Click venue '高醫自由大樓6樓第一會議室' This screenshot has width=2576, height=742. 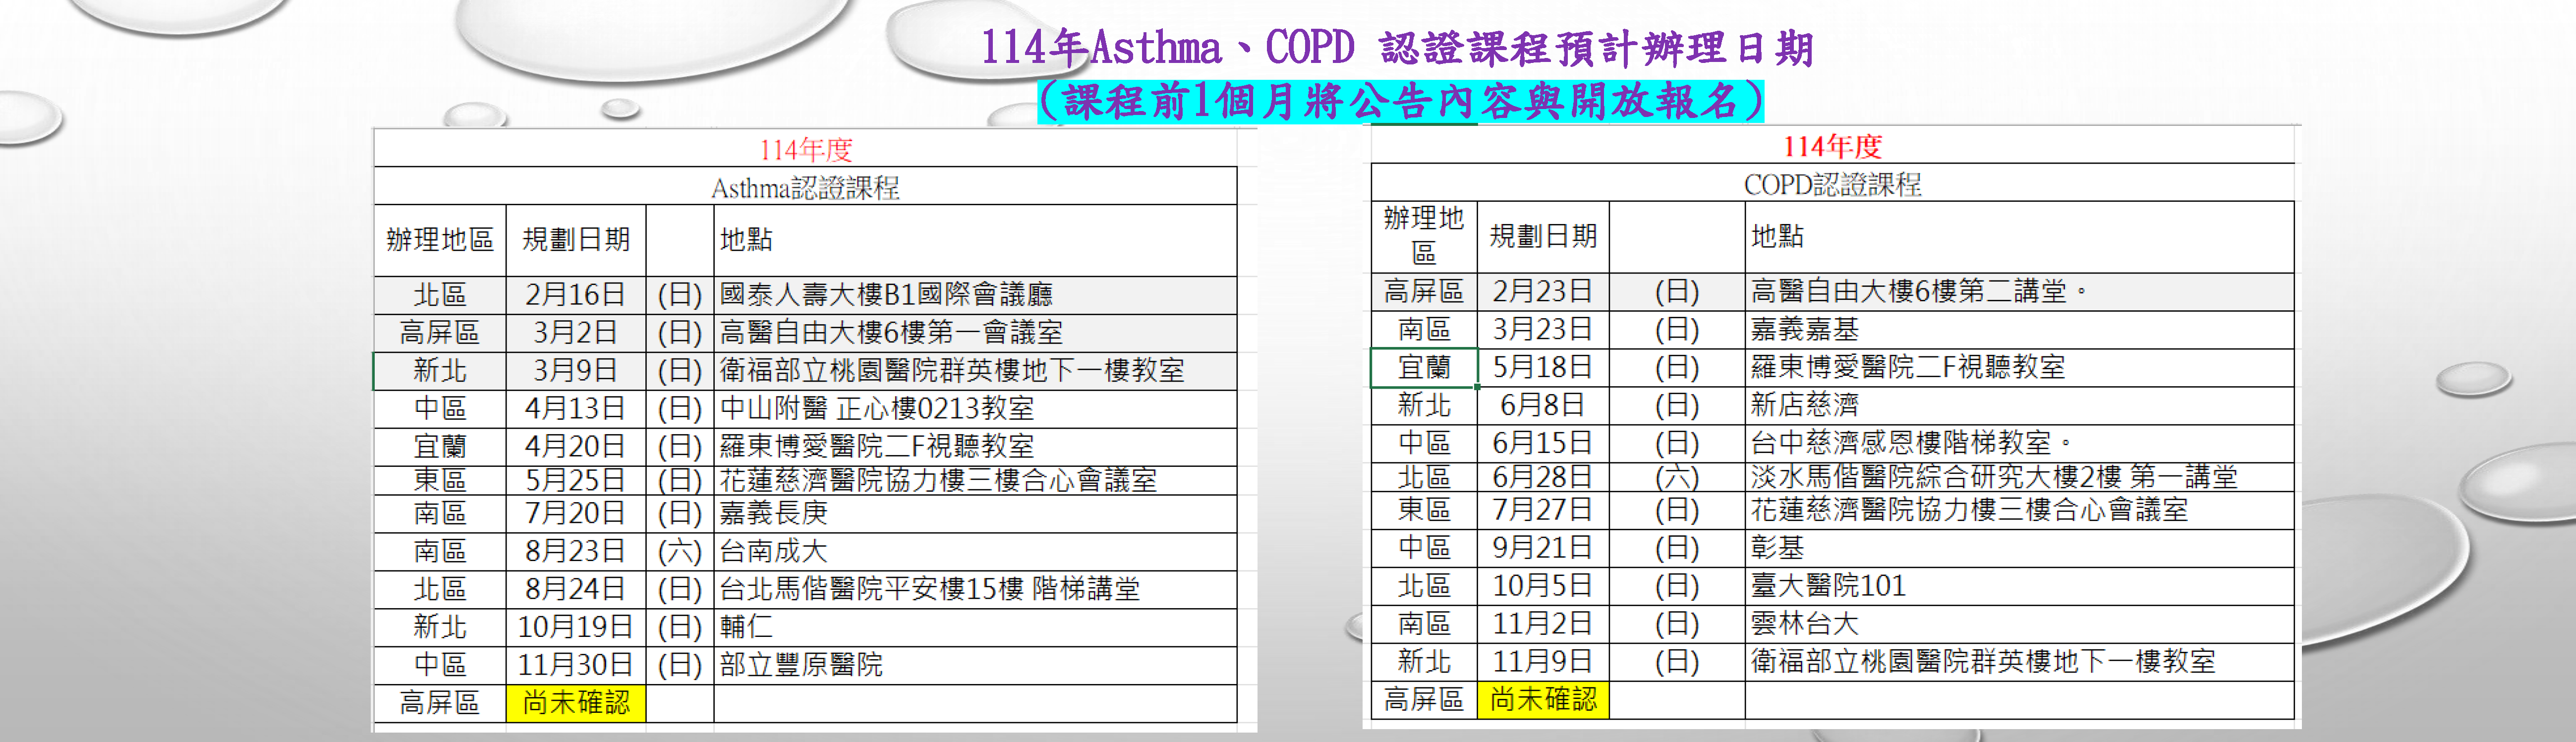[x=891, y=333]
